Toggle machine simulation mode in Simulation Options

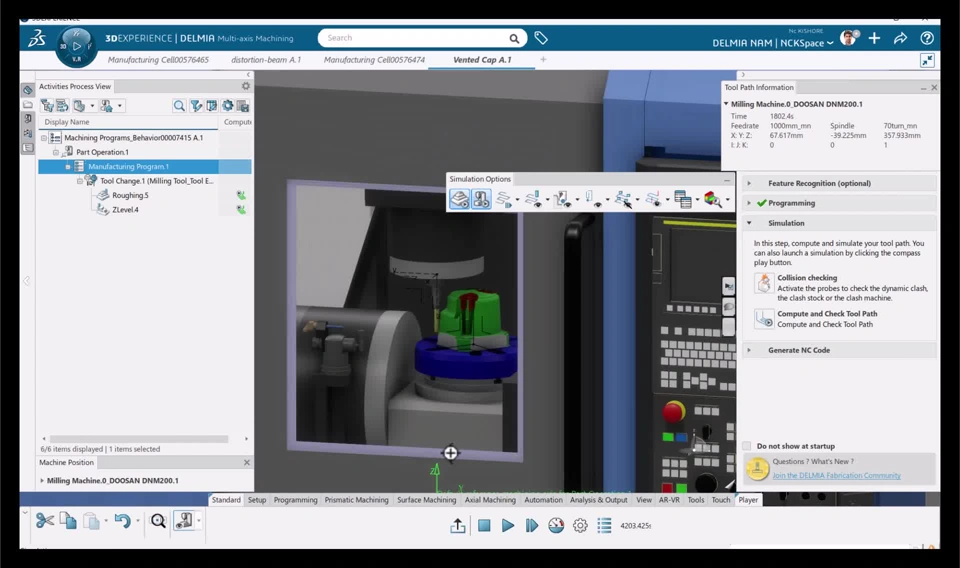pos(481,199)
